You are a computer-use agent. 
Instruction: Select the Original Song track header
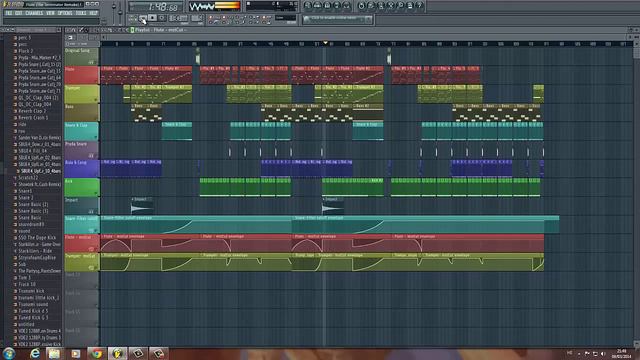pyautogui.click(x=81, y=56)
